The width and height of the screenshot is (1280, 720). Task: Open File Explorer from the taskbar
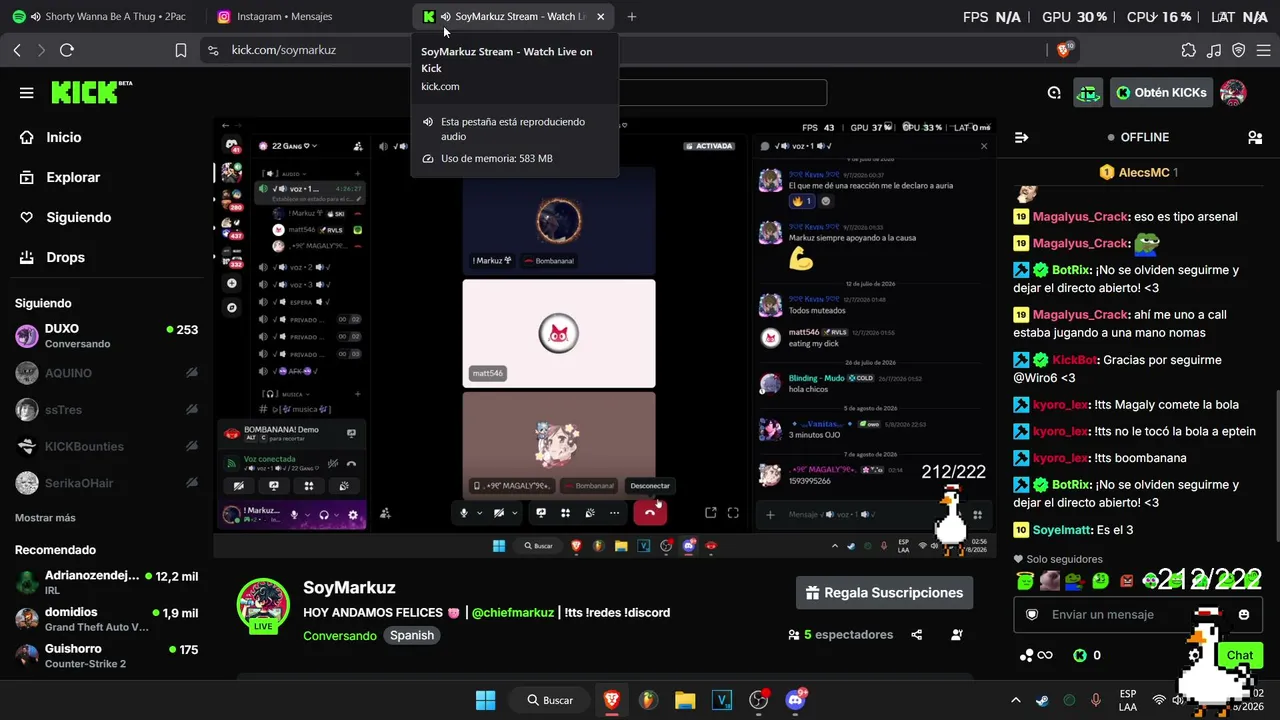(x=685, y=700)
